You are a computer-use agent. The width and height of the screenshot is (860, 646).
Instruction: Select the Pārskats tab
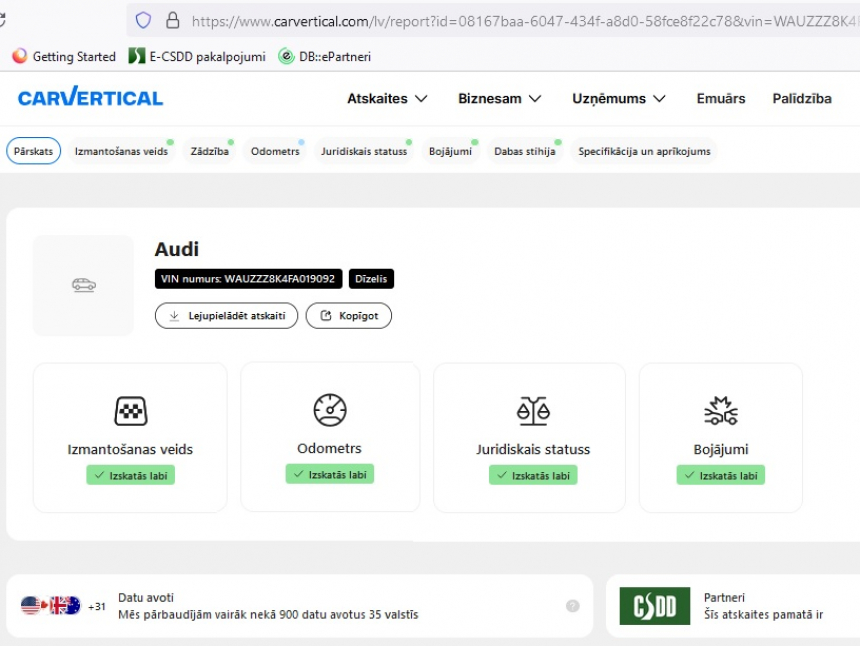point(33,151)
